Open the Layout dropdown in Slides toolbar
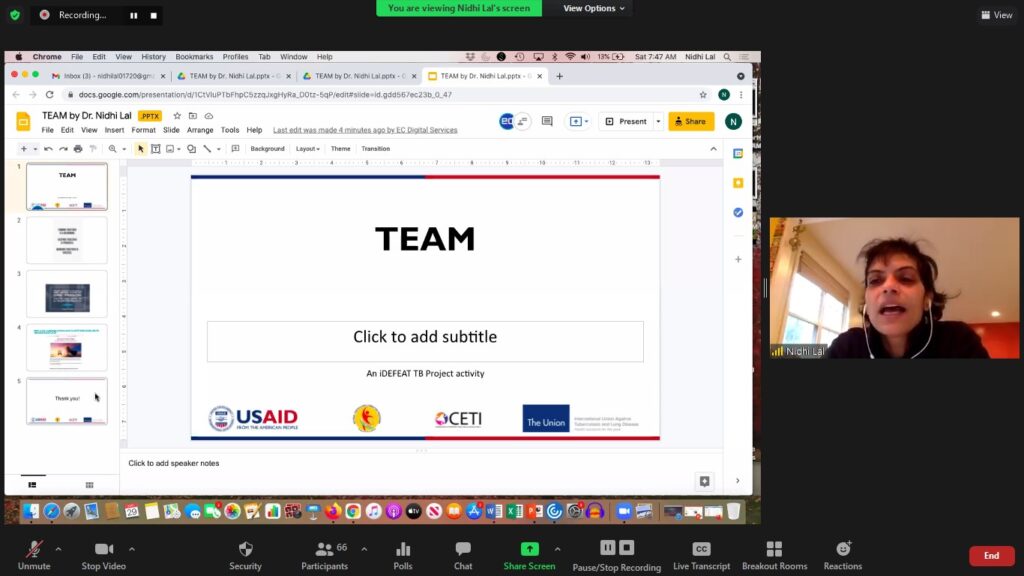Screen dimensions: 1024x576 (307, 149)
